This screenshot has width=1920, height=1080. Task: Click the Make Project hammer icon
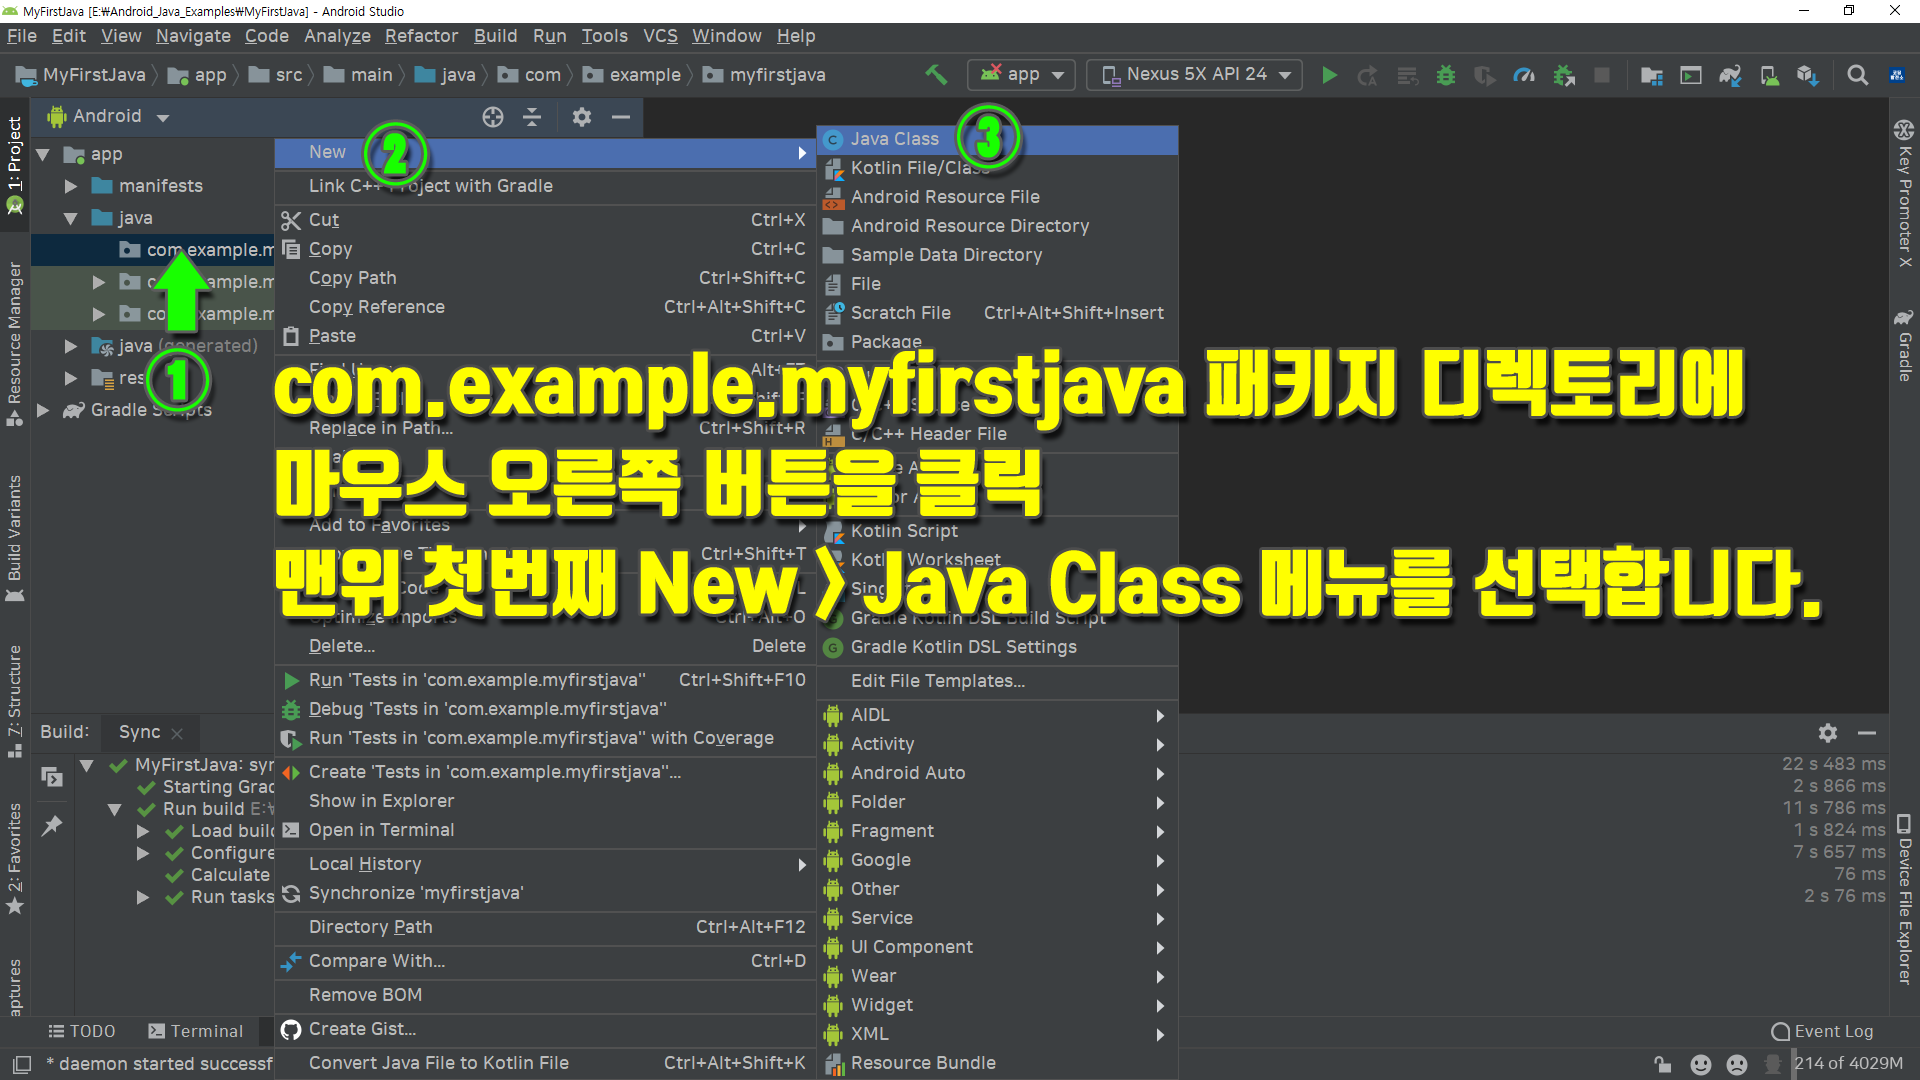(936, 75)
